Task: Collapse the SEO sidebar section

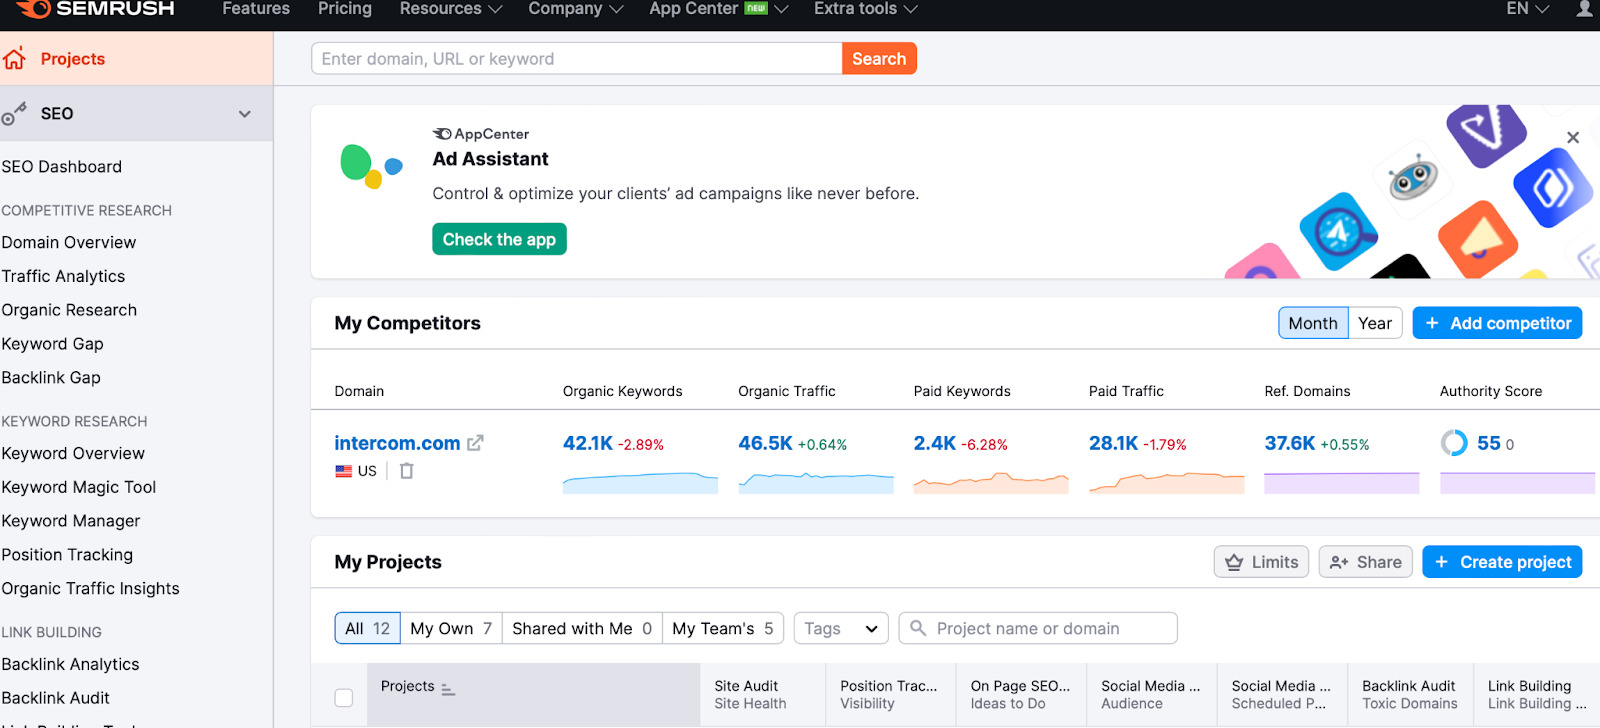Action: point(245,114)
